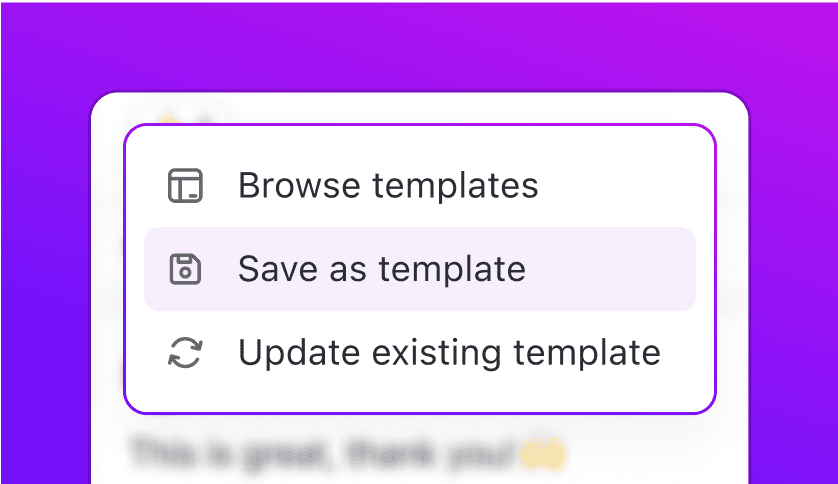The image size is (838, 484).
Task: Click the purple gradient backdrop outside the card
Action: (417, 45)
